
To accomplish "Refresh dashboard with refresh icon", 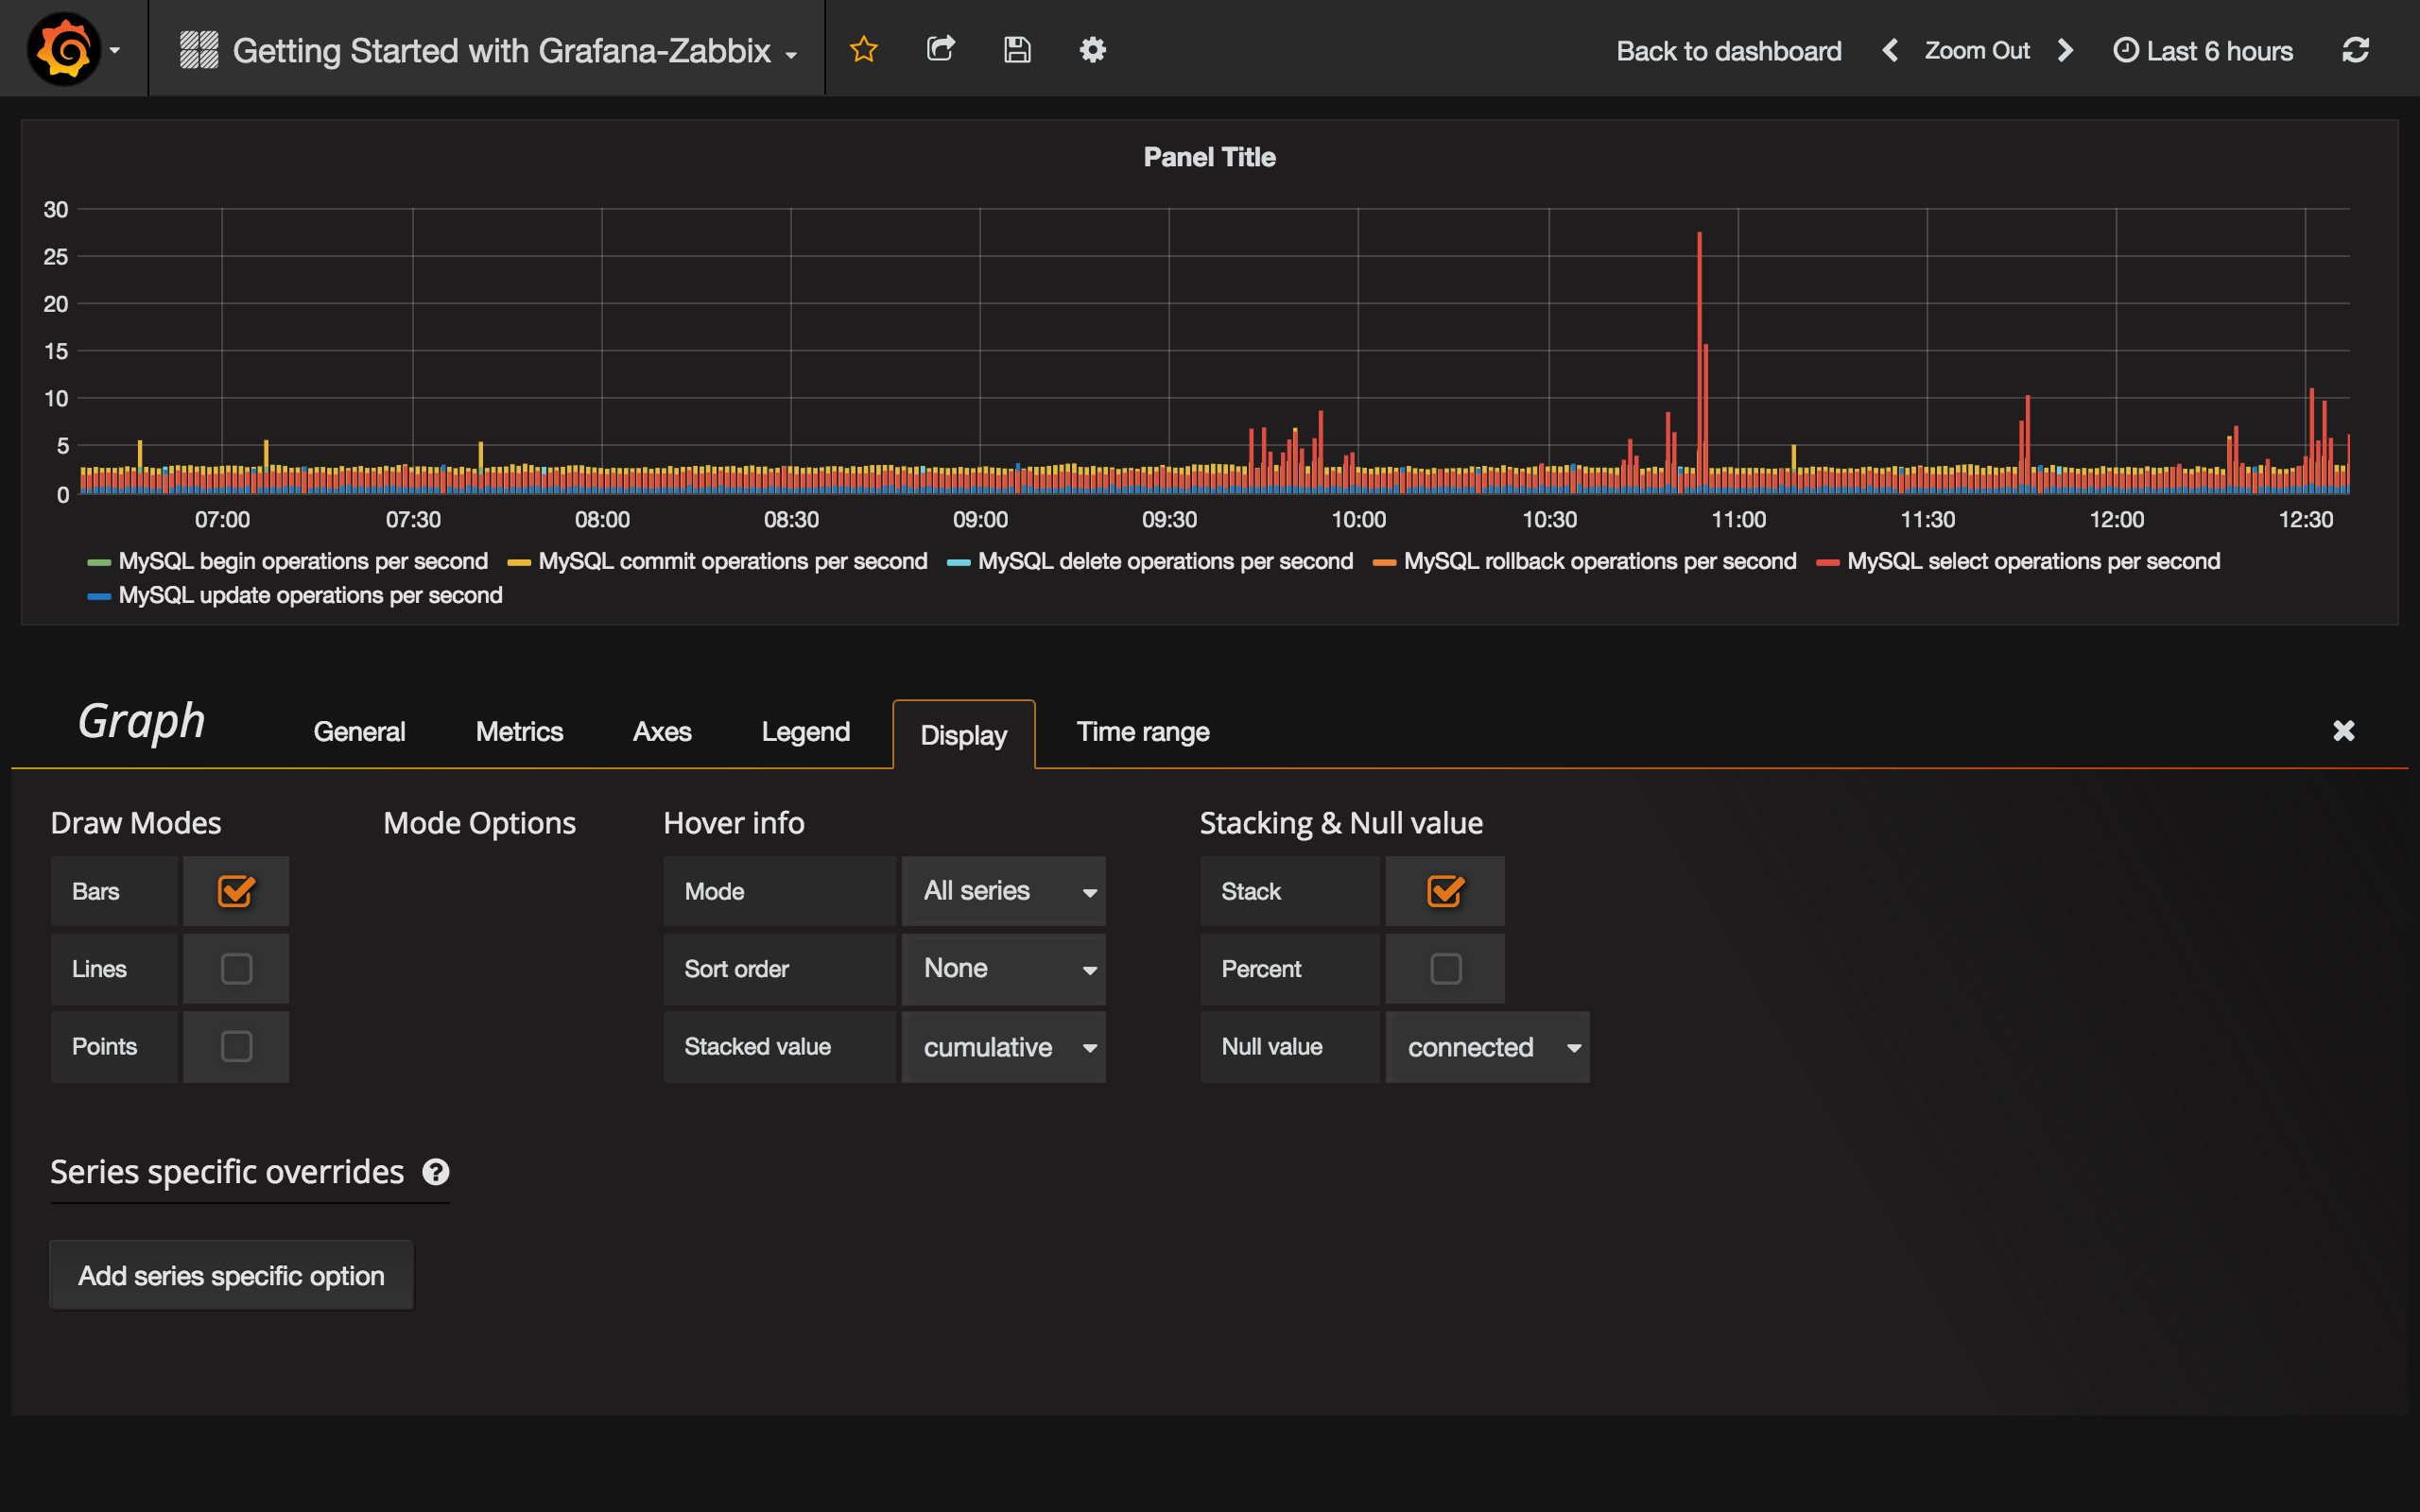I will click(x=2355, y=50).
